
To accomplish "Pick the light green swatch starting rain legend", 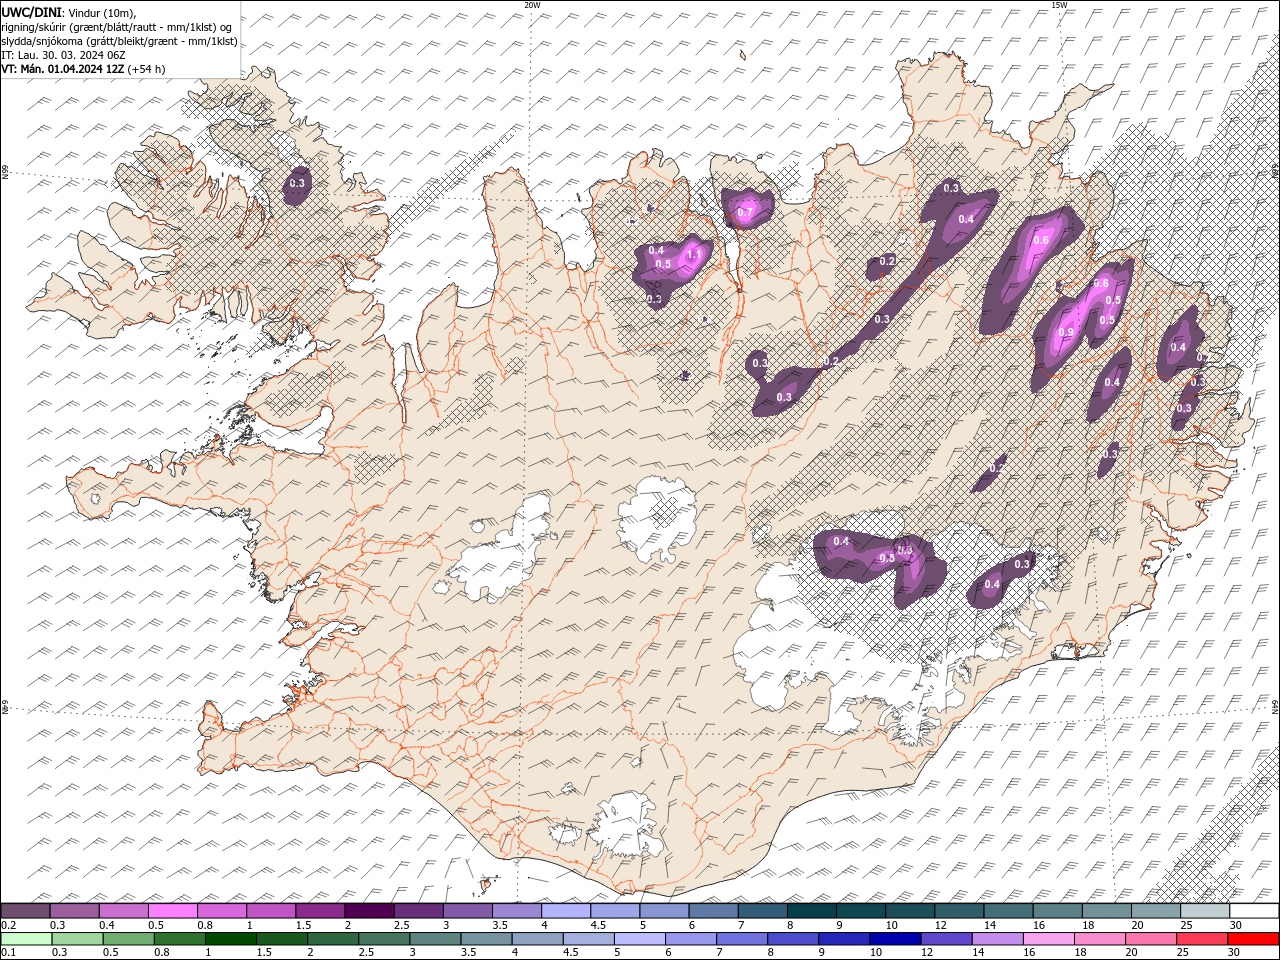I will coord(26,939).
